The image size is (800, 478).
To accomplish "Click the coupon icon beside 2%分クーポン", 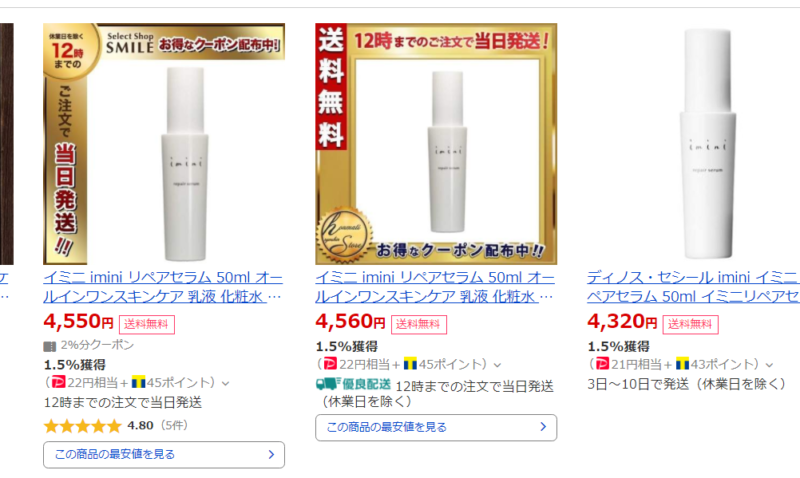I will coord(49,346).
